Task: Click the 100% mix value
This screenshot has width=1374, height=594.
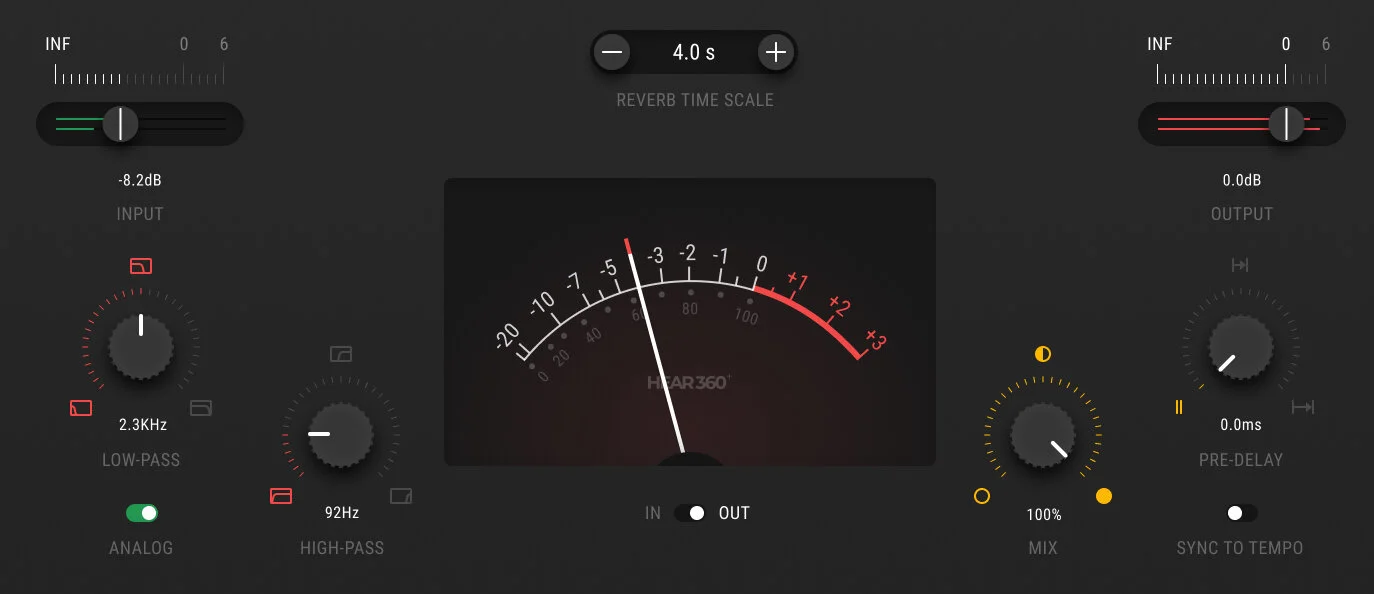Action: pyautogui.click(x=1044, y=515)
